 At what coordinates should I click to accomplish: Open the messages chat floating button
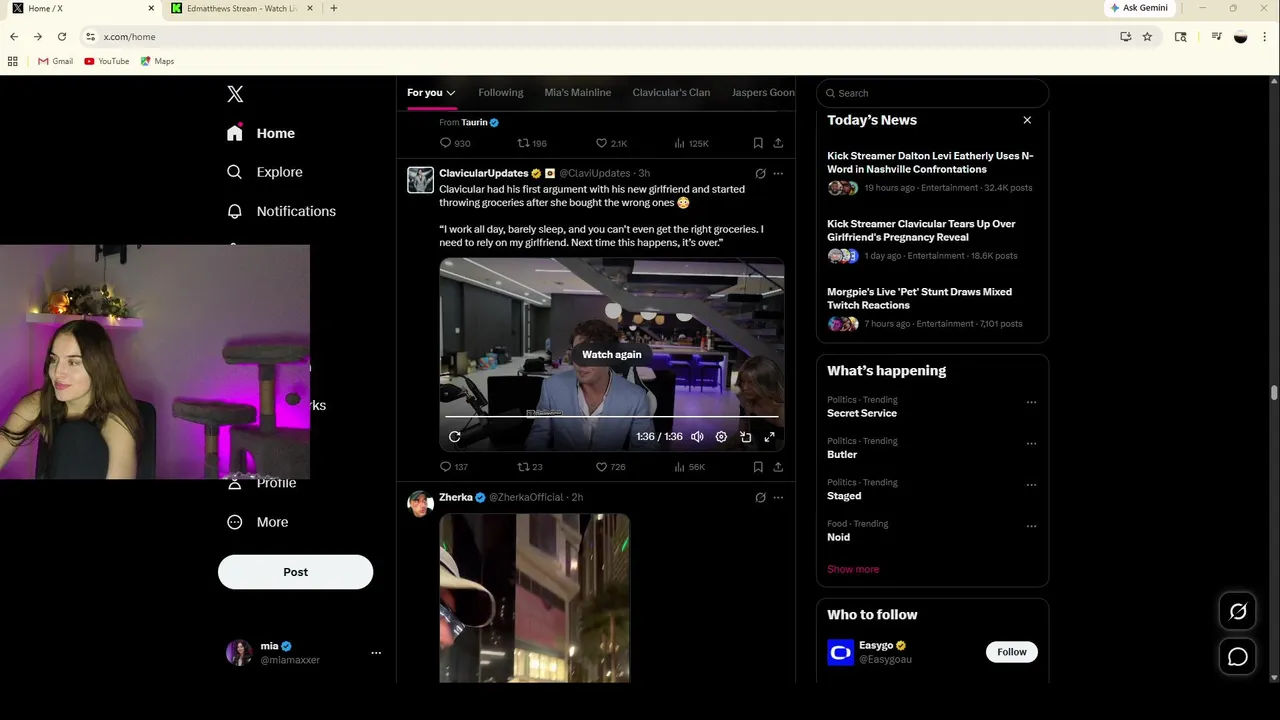[x=1238, y=657]
